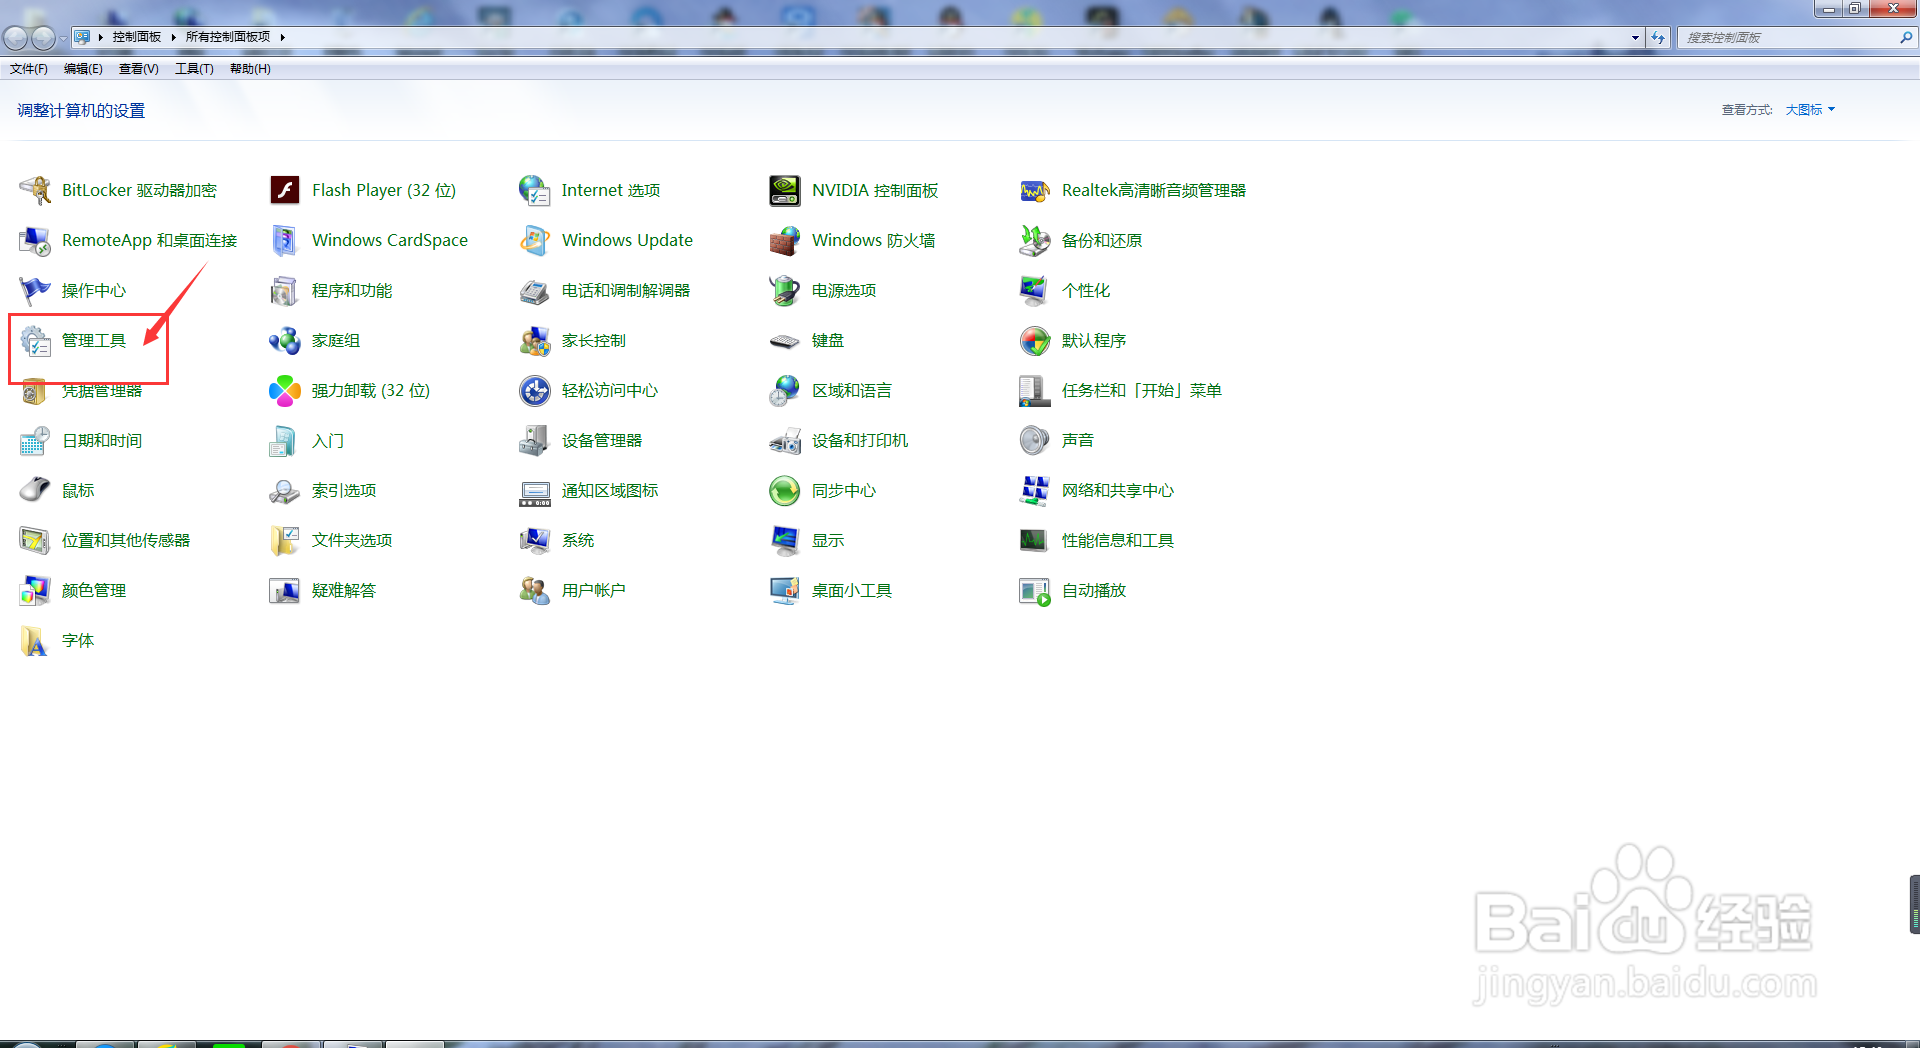The width and height of the screenshot is (1920, 1048).
Task: Open 文件(F) menu
Action: (x=29, y=69)
